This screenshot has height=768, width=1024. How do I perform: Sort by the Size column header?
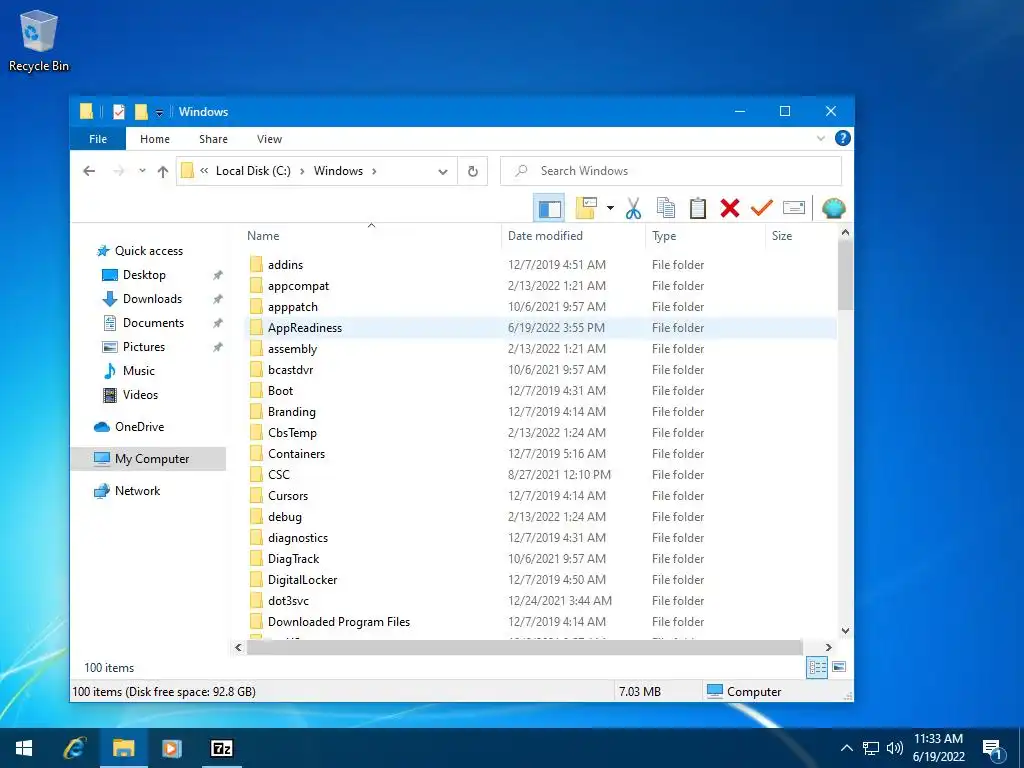coord(782,236)
